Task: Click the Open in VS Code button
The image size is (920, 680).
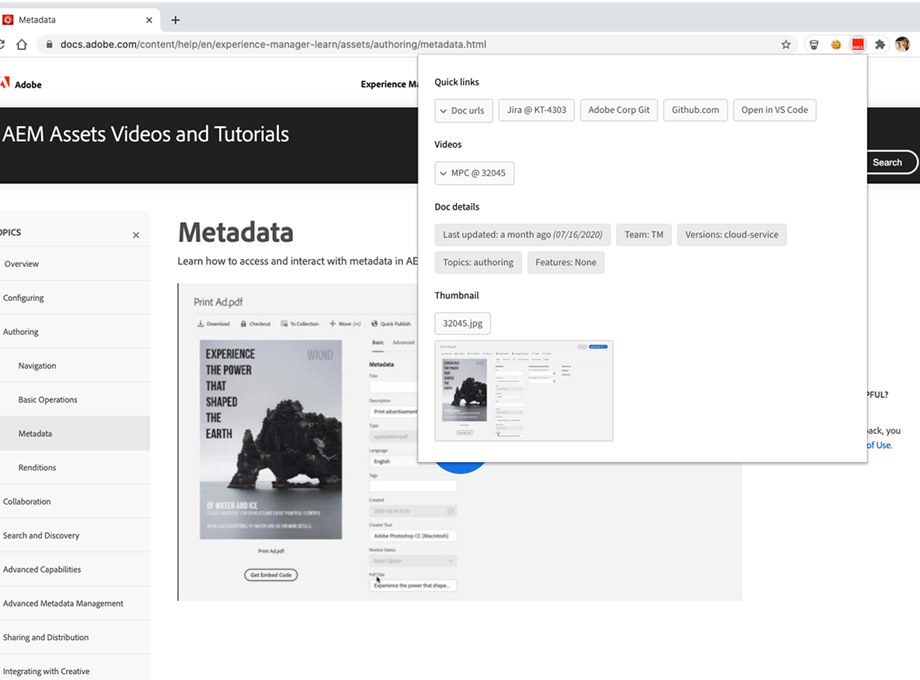Action: click(x=774, y=110)
